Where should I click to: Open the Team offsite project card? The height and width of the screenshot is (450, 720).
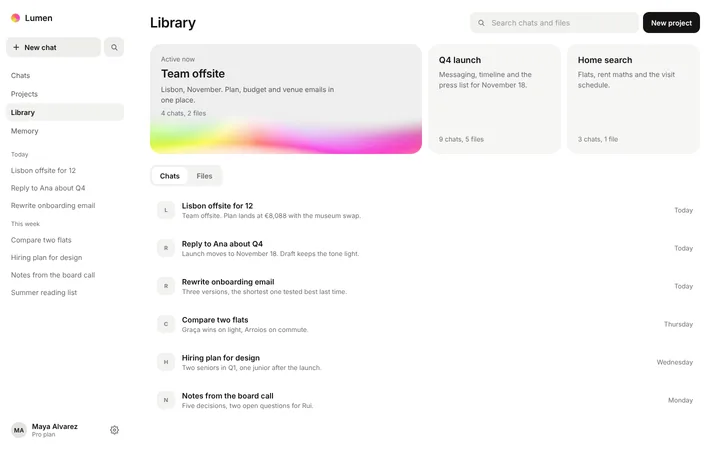pyautogui.click(x=286, y=99)
